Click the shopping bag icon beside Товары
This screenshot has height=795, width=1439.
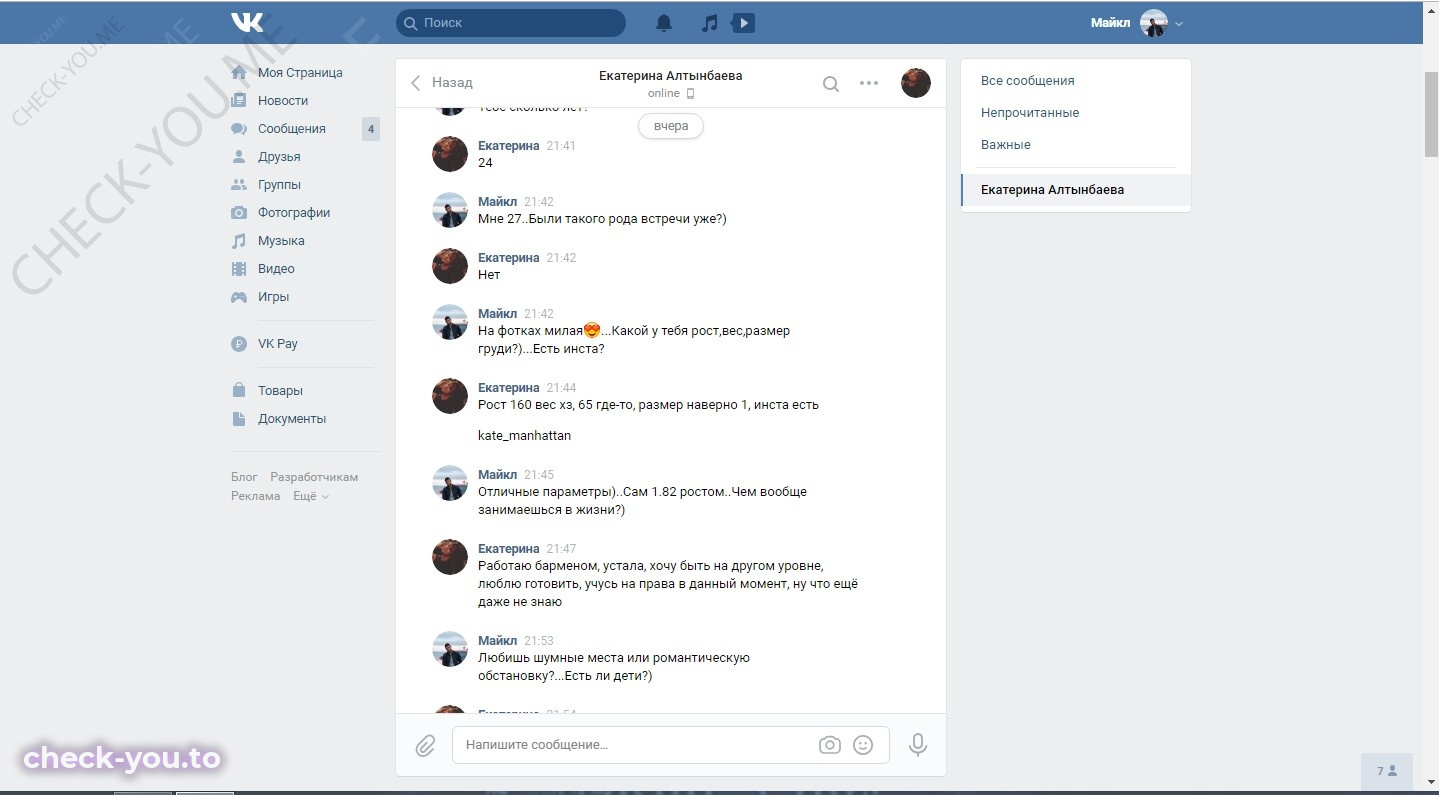(239, 390)
